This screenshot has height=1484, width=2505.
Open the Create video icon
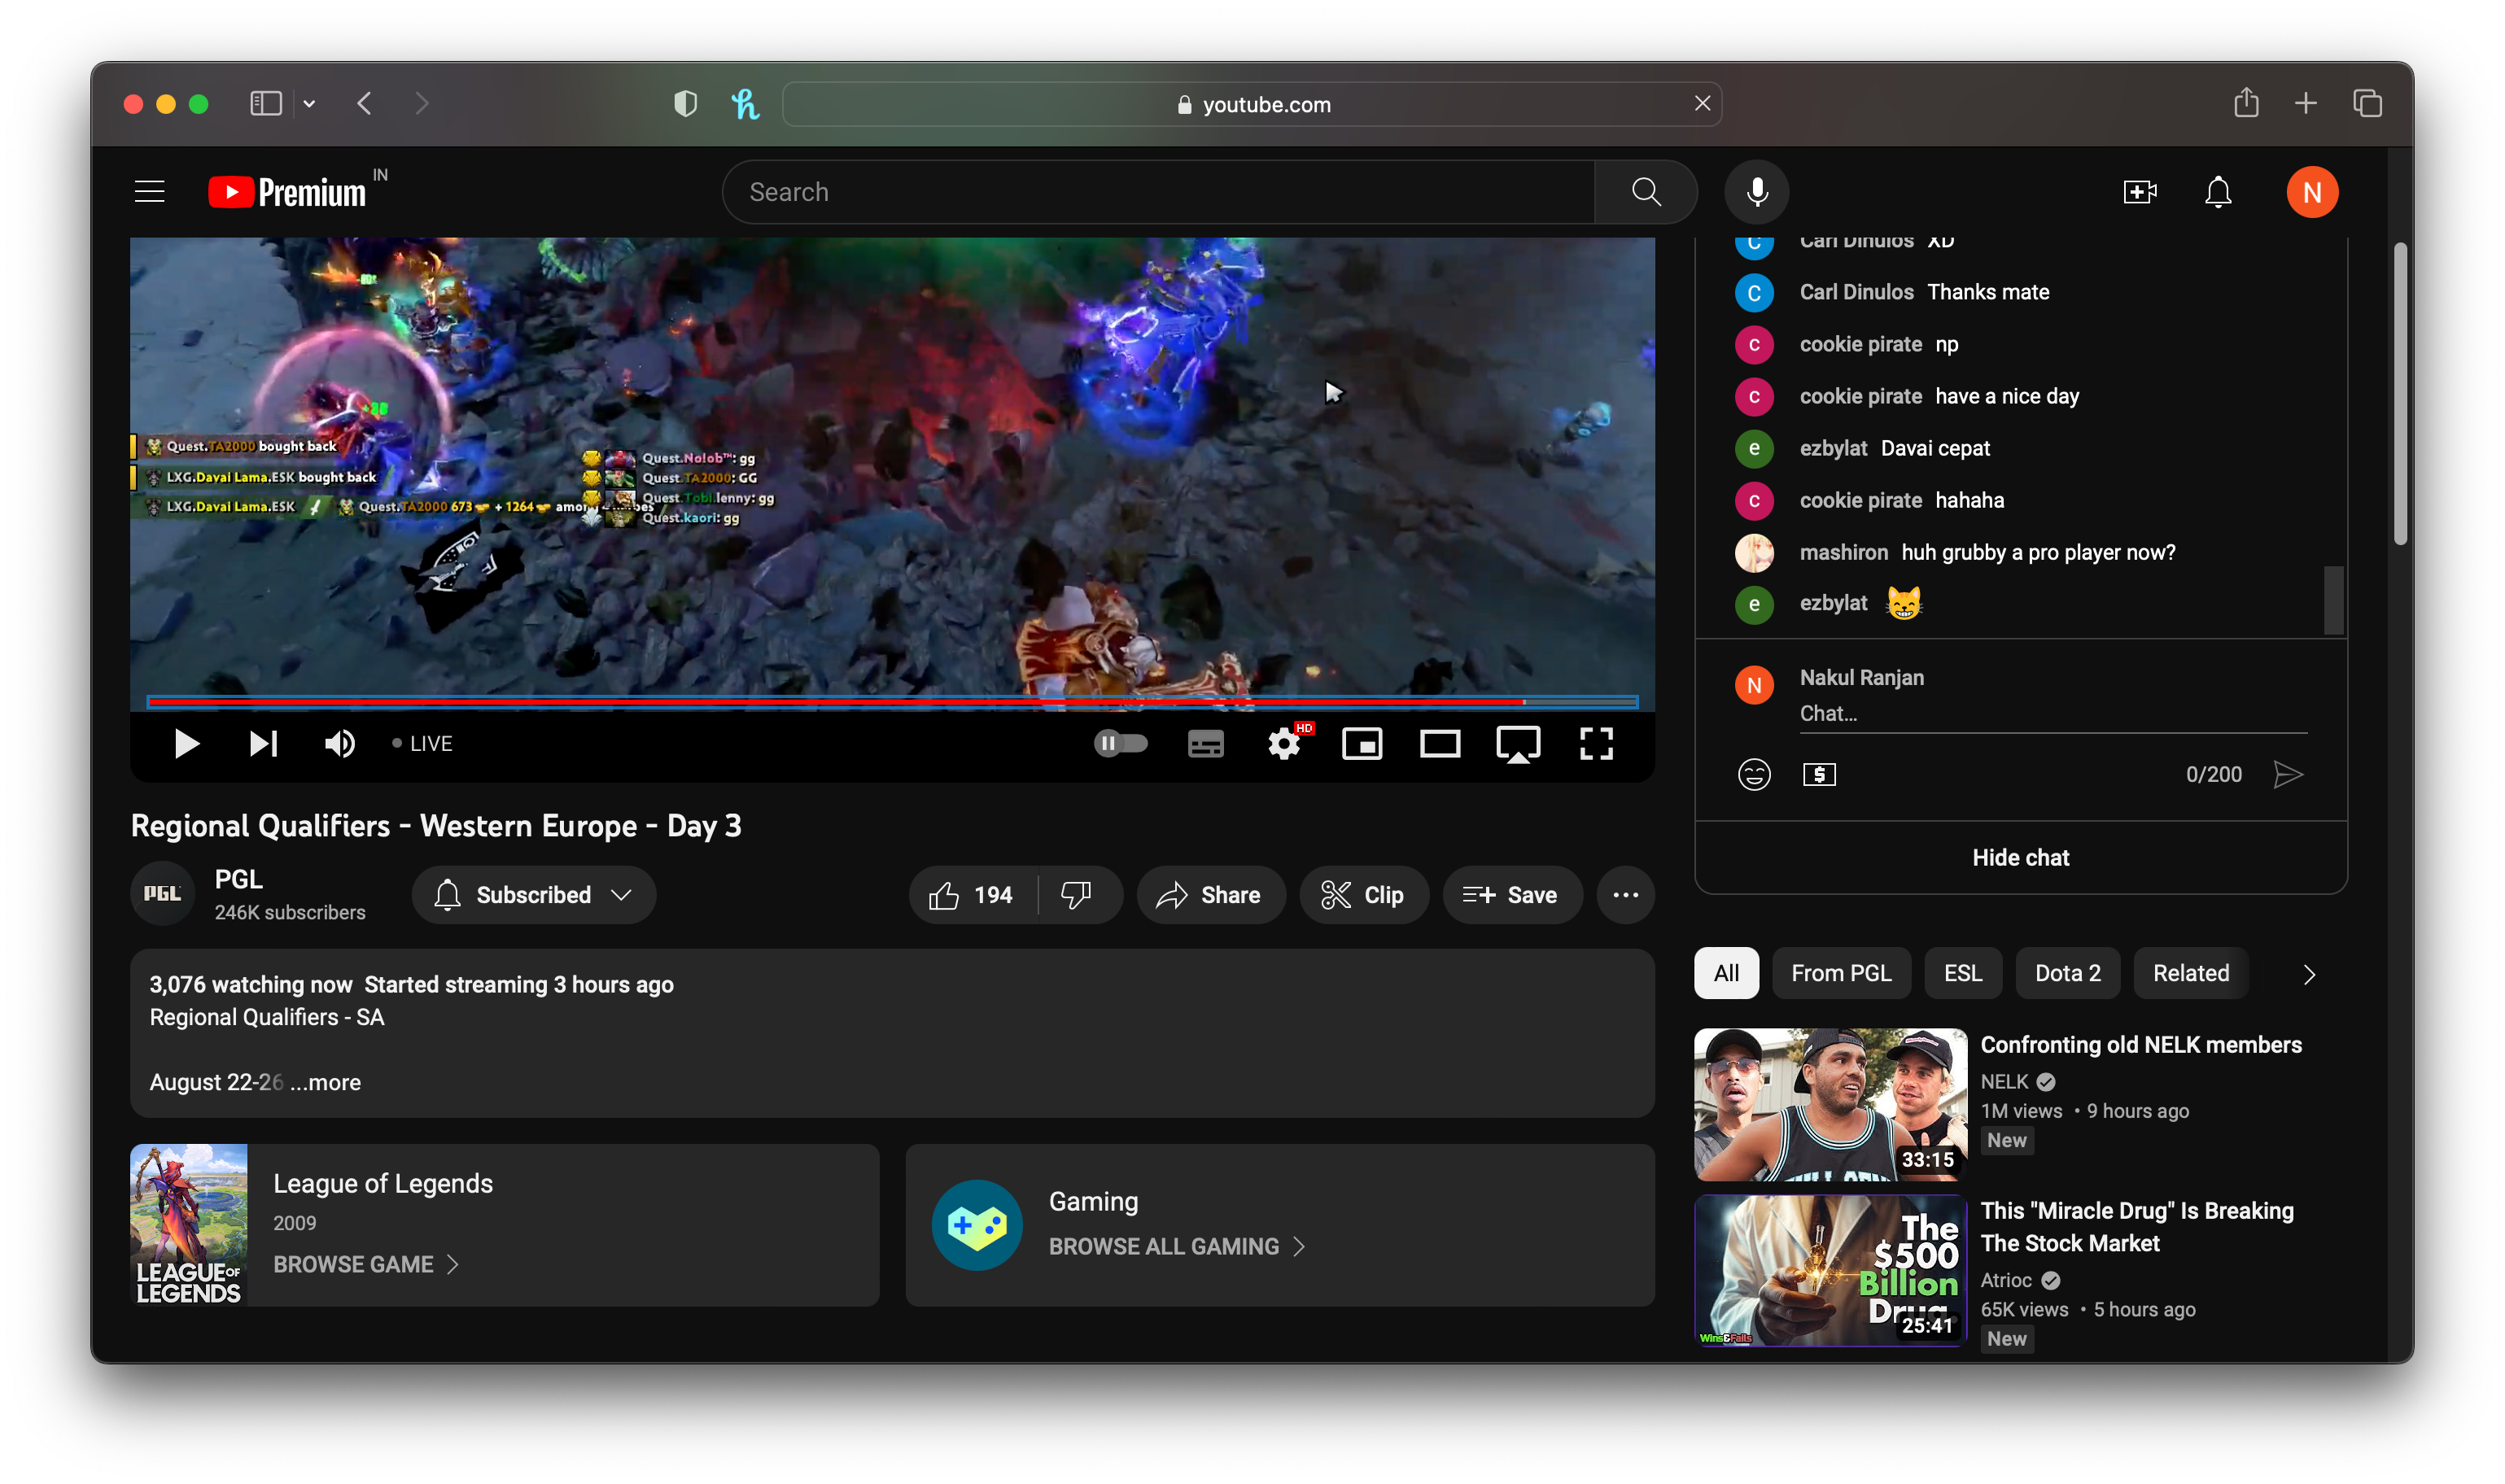coord(2139,192)
